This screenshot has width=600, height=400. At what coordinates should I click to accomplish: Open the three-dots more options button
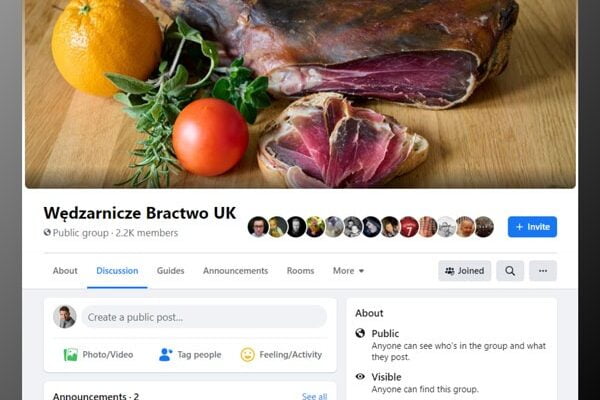[x=543, y=270]
